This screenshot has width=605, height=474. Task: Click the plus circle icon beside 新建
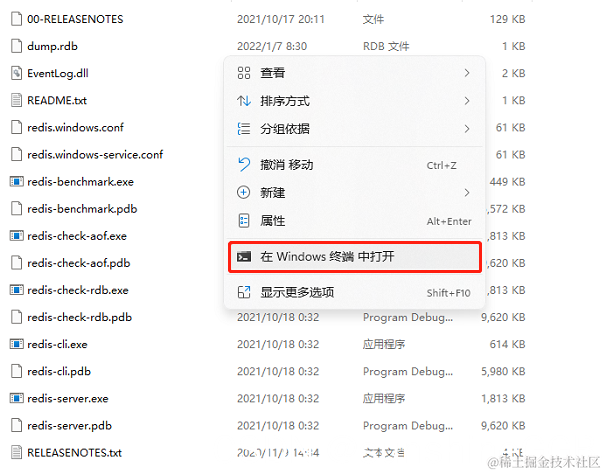(x=243, y=193)
